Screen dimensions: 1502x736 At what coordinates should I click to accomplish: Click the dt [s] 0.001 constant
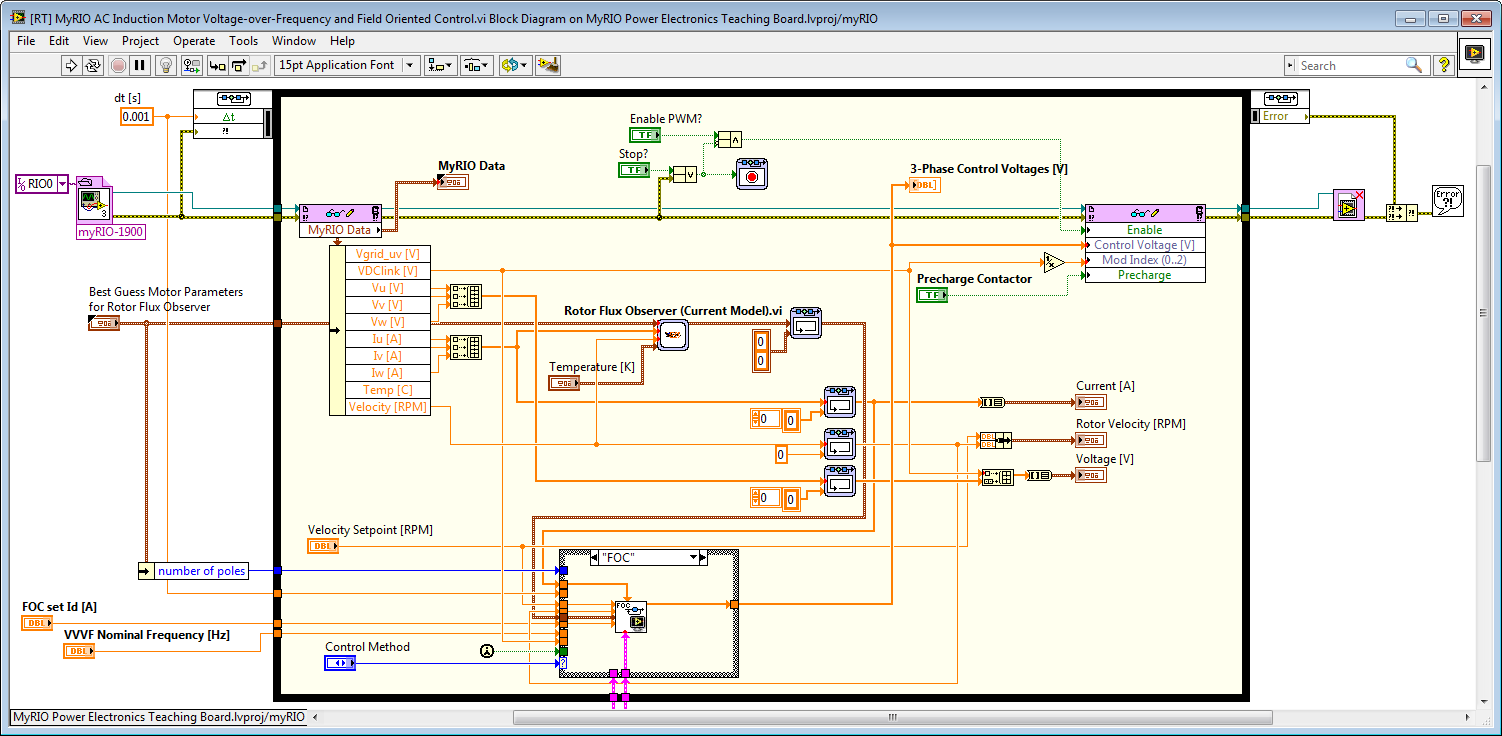click(135, 116)
